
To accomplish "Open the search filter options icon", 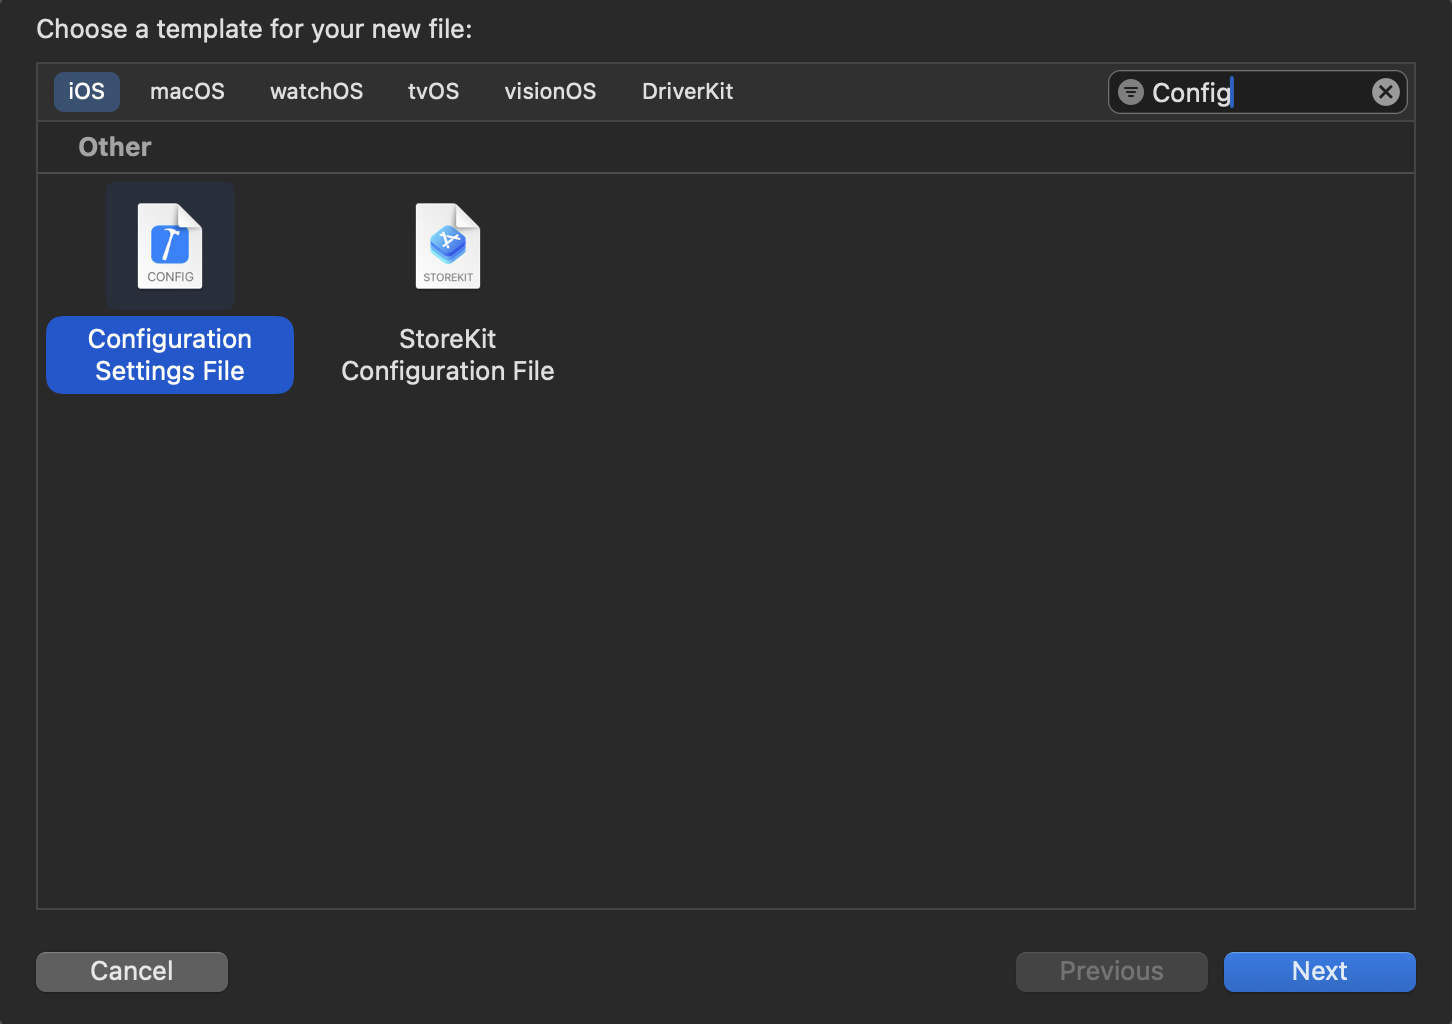I will (1131, 92).
